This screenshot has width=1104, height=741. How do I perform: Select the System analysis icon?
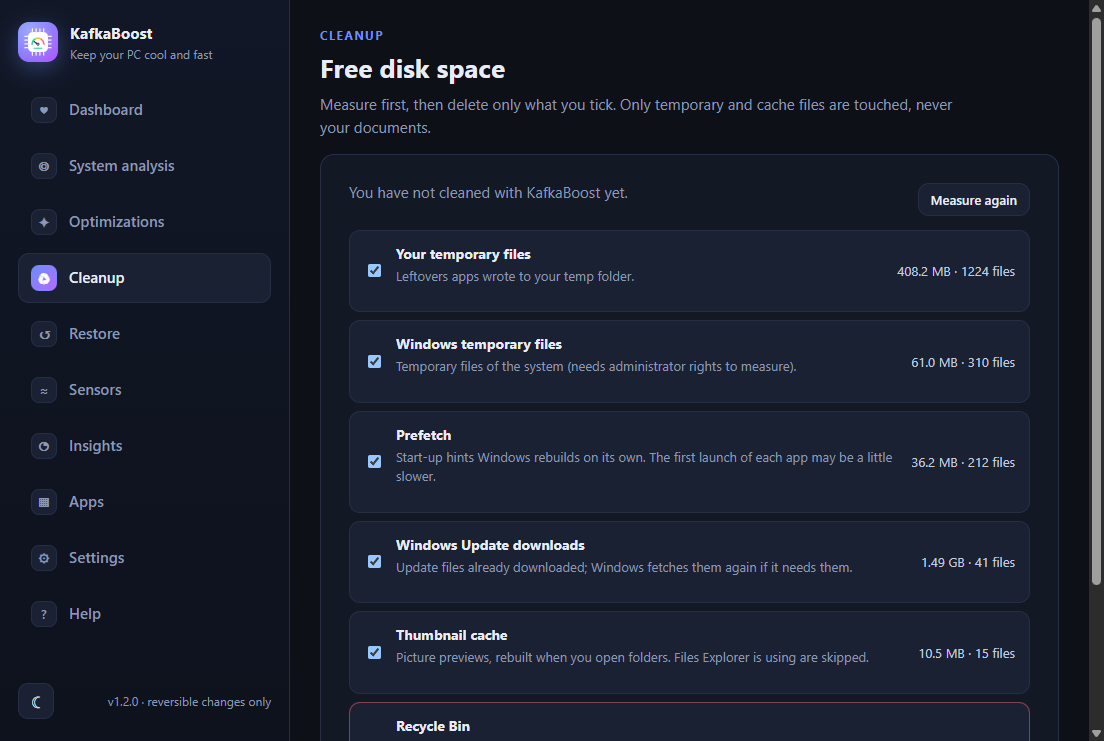44,166
